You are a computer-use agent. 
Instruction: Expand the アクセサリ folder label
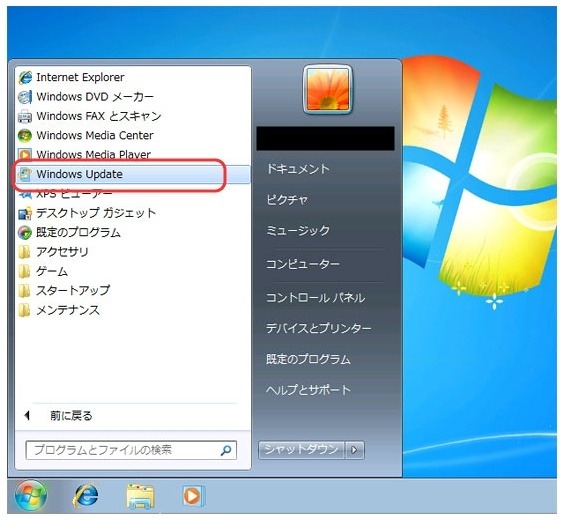62,252
